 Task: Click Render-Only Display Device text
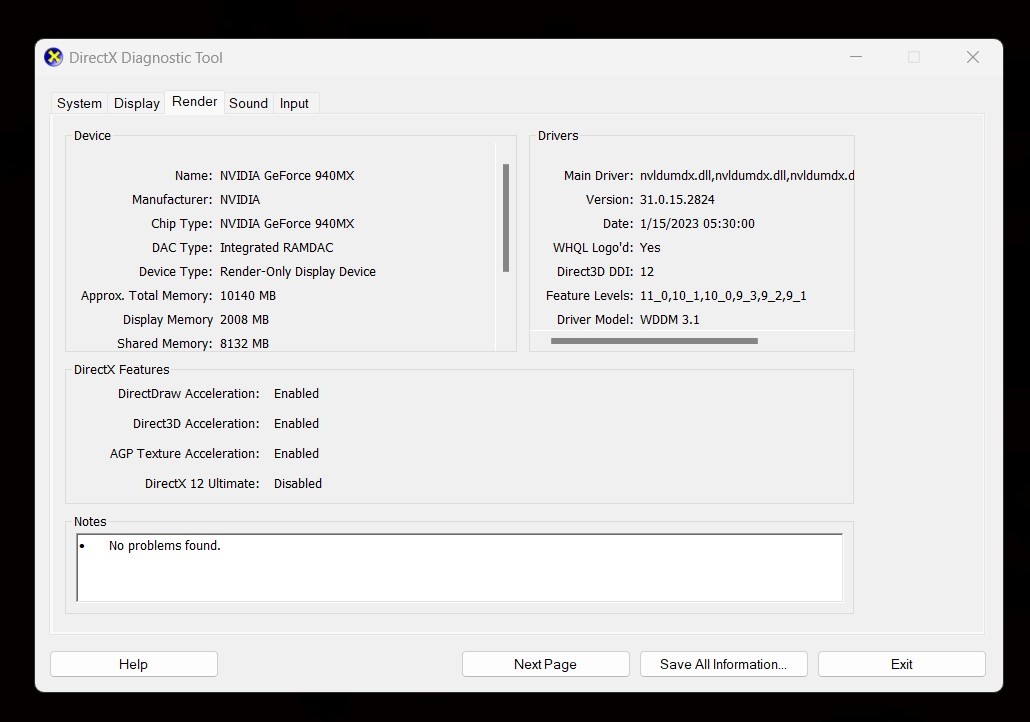click(298, 271)
